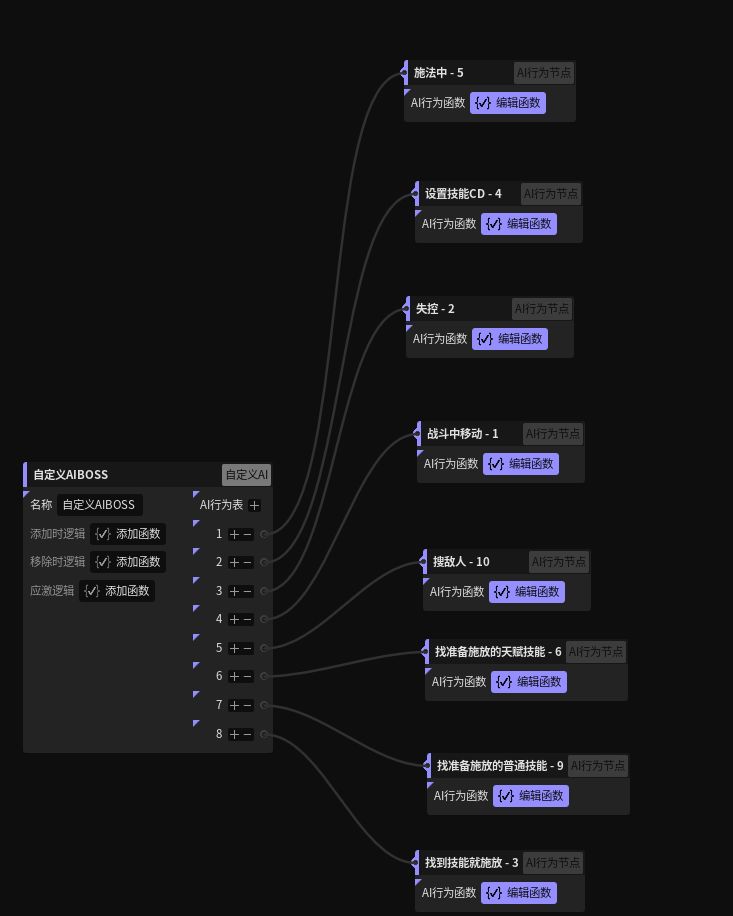Click 添加函数 next to 添加时逻辑
This screenshot has width=733, height=916.
[128, 534]
